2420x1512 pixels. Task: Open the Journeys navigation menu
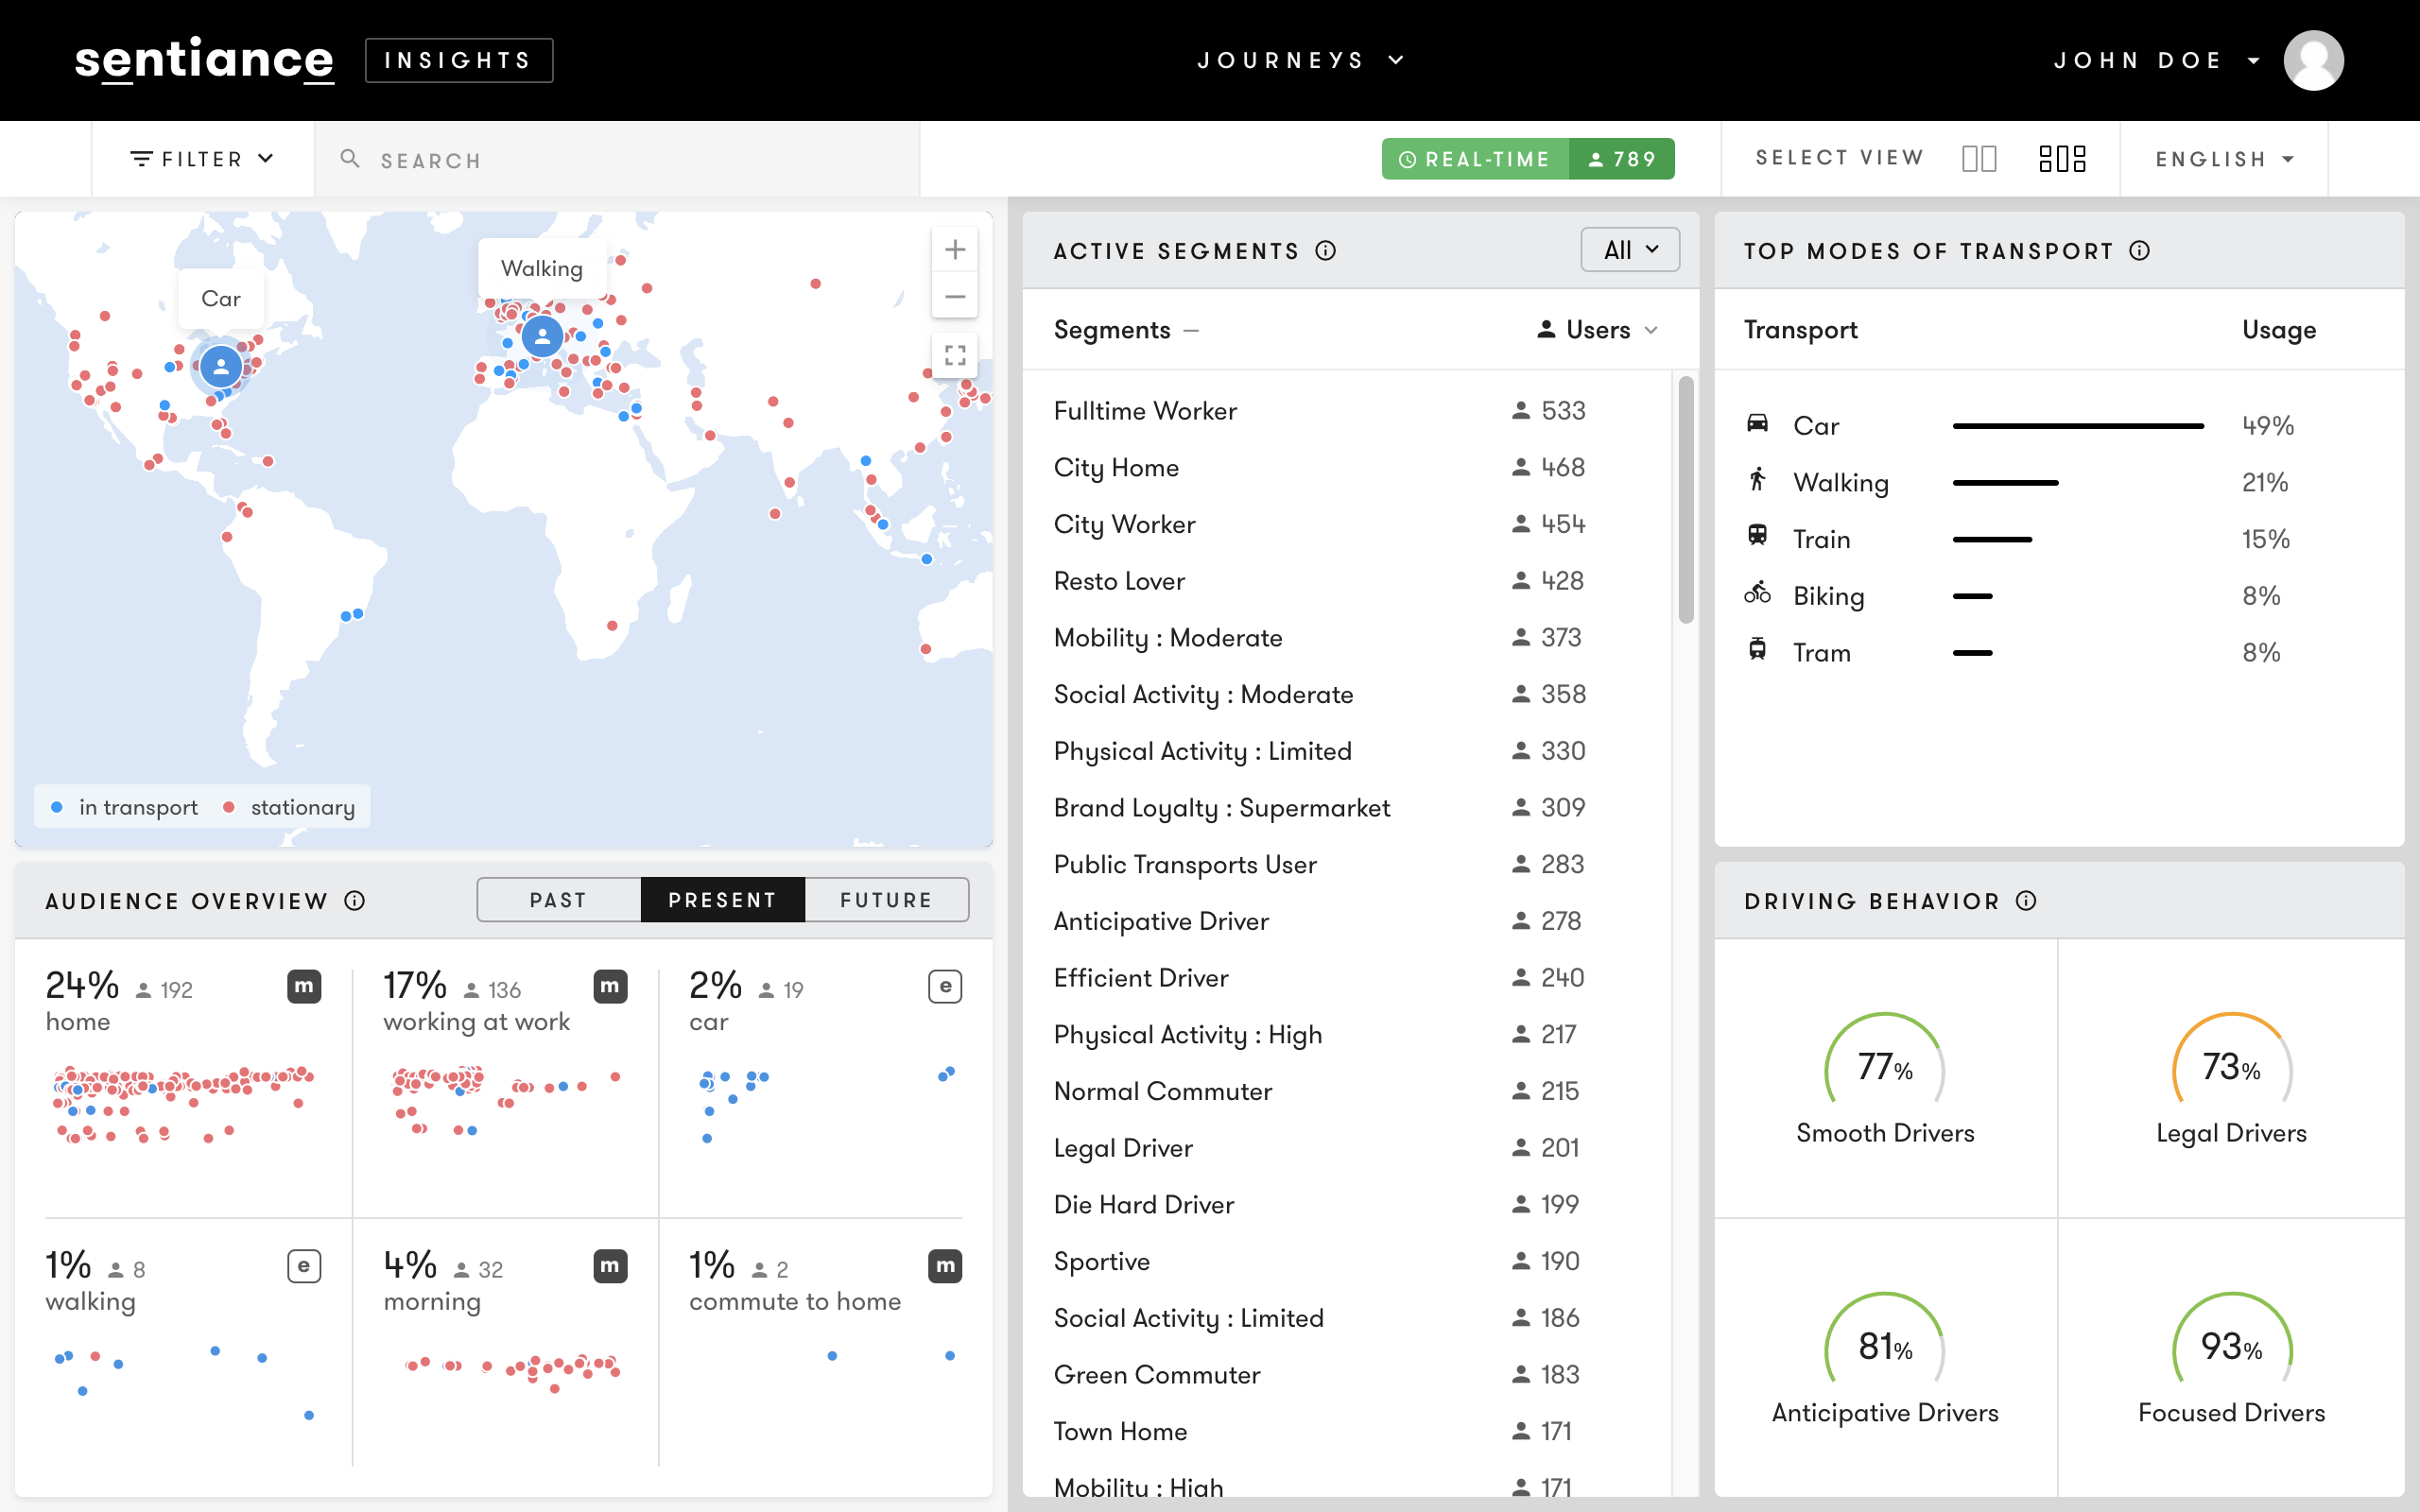1300,60
